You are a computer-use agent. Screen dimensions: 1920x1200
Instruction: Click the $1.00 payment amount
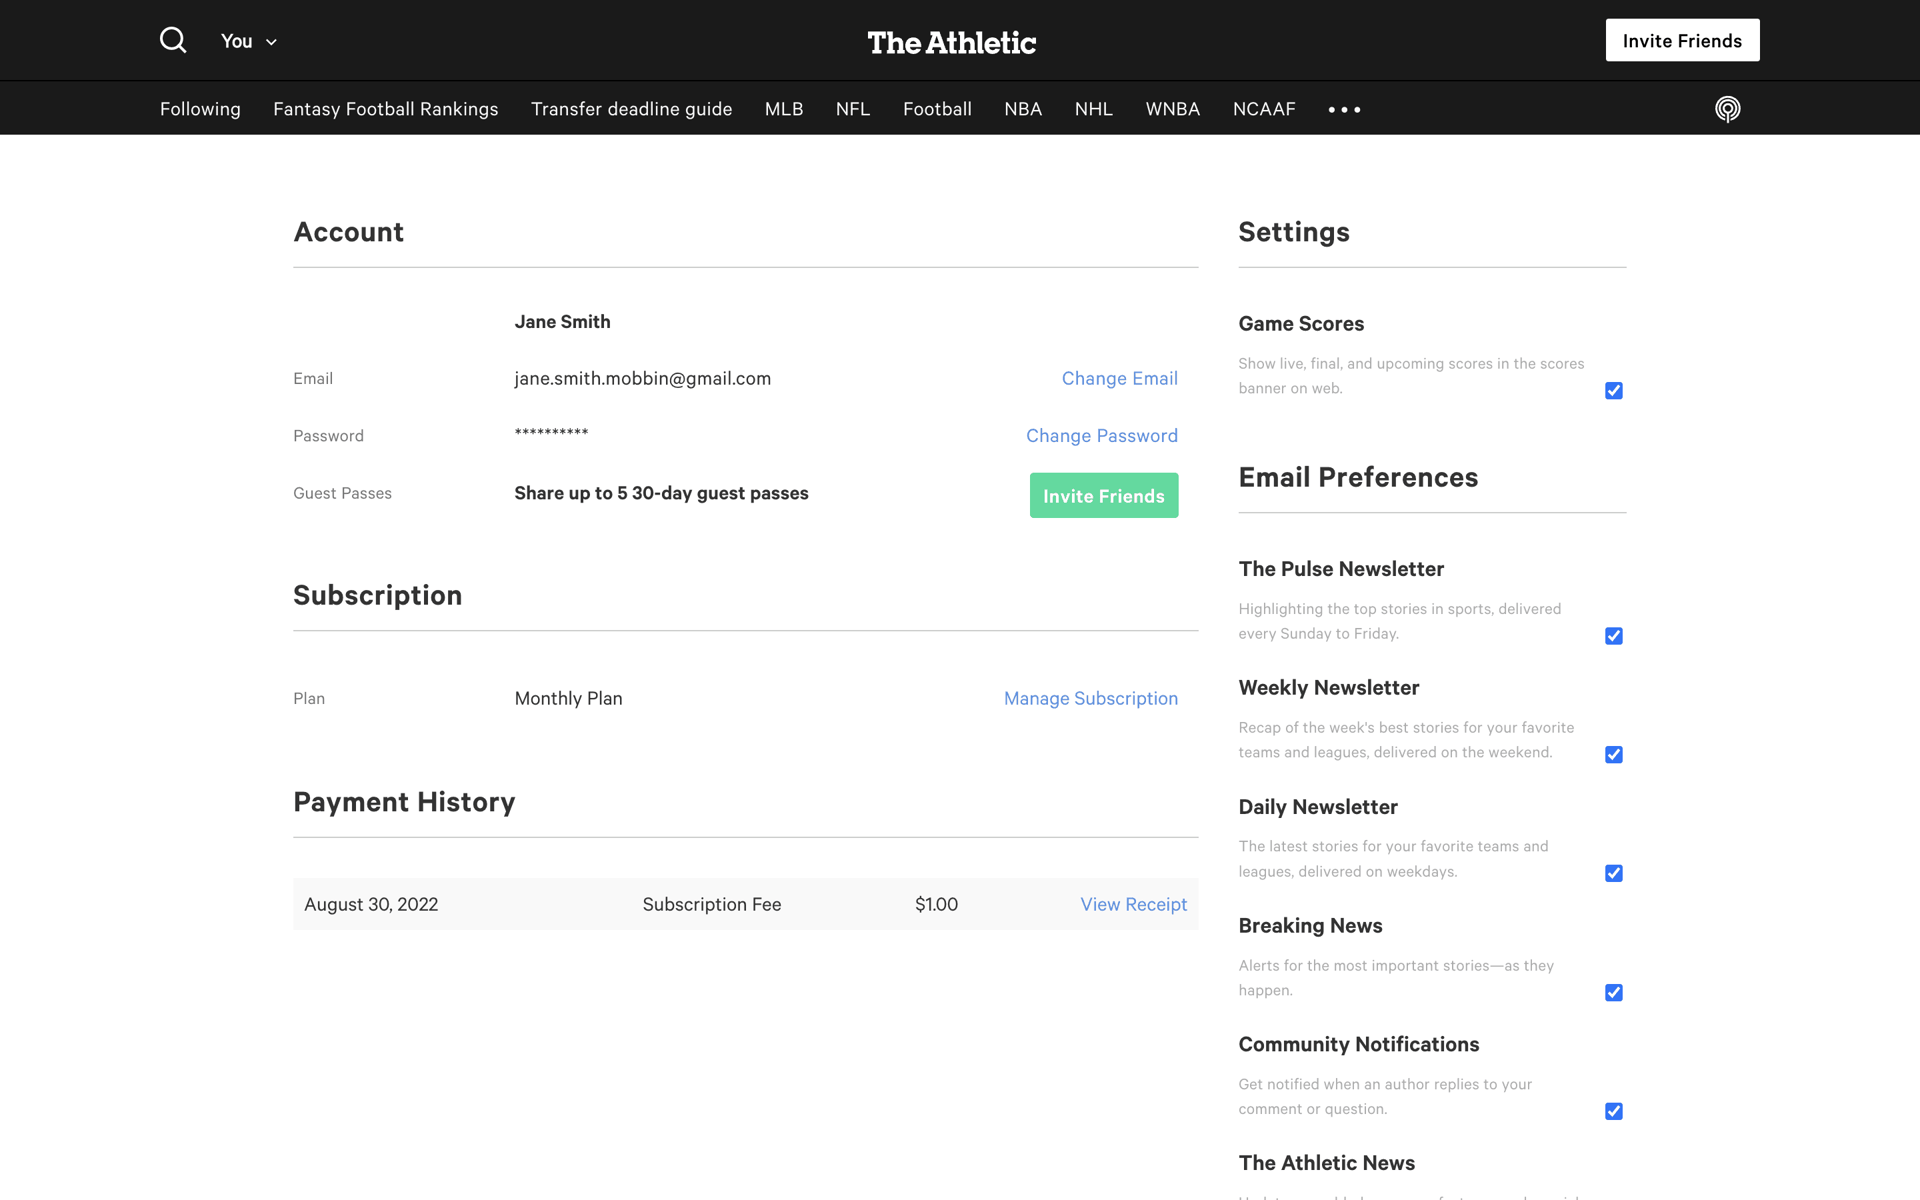pyautogui.click(x=936, y=904)
